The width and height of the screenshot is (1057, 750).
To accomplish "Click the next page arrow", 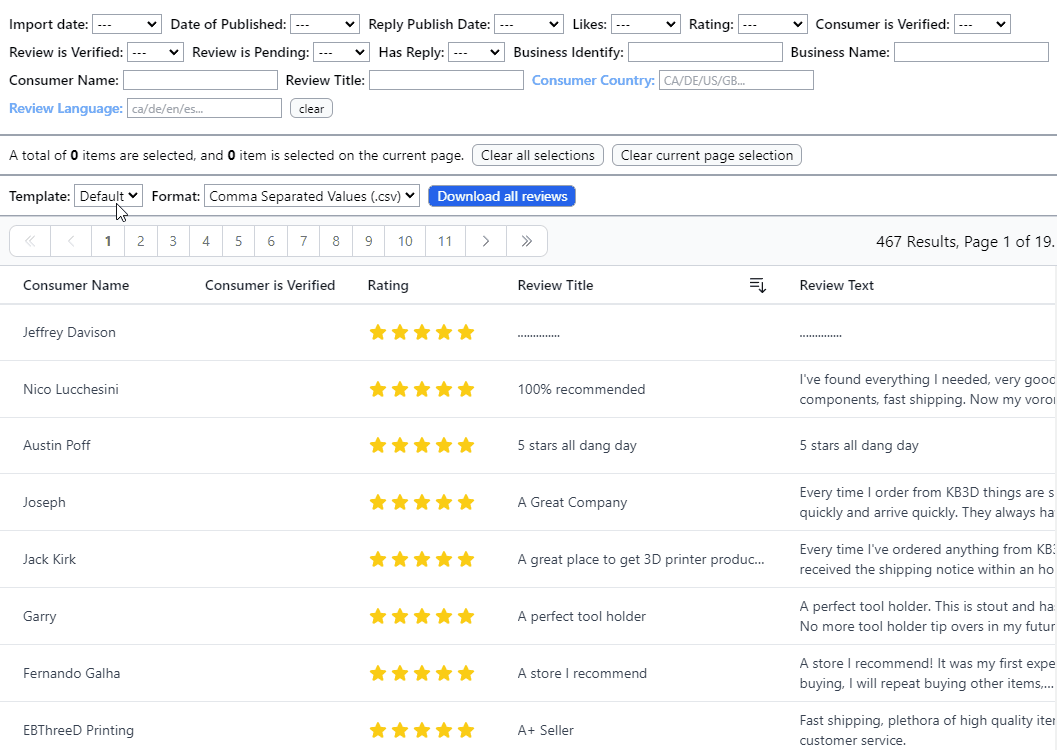I will 485,241.
